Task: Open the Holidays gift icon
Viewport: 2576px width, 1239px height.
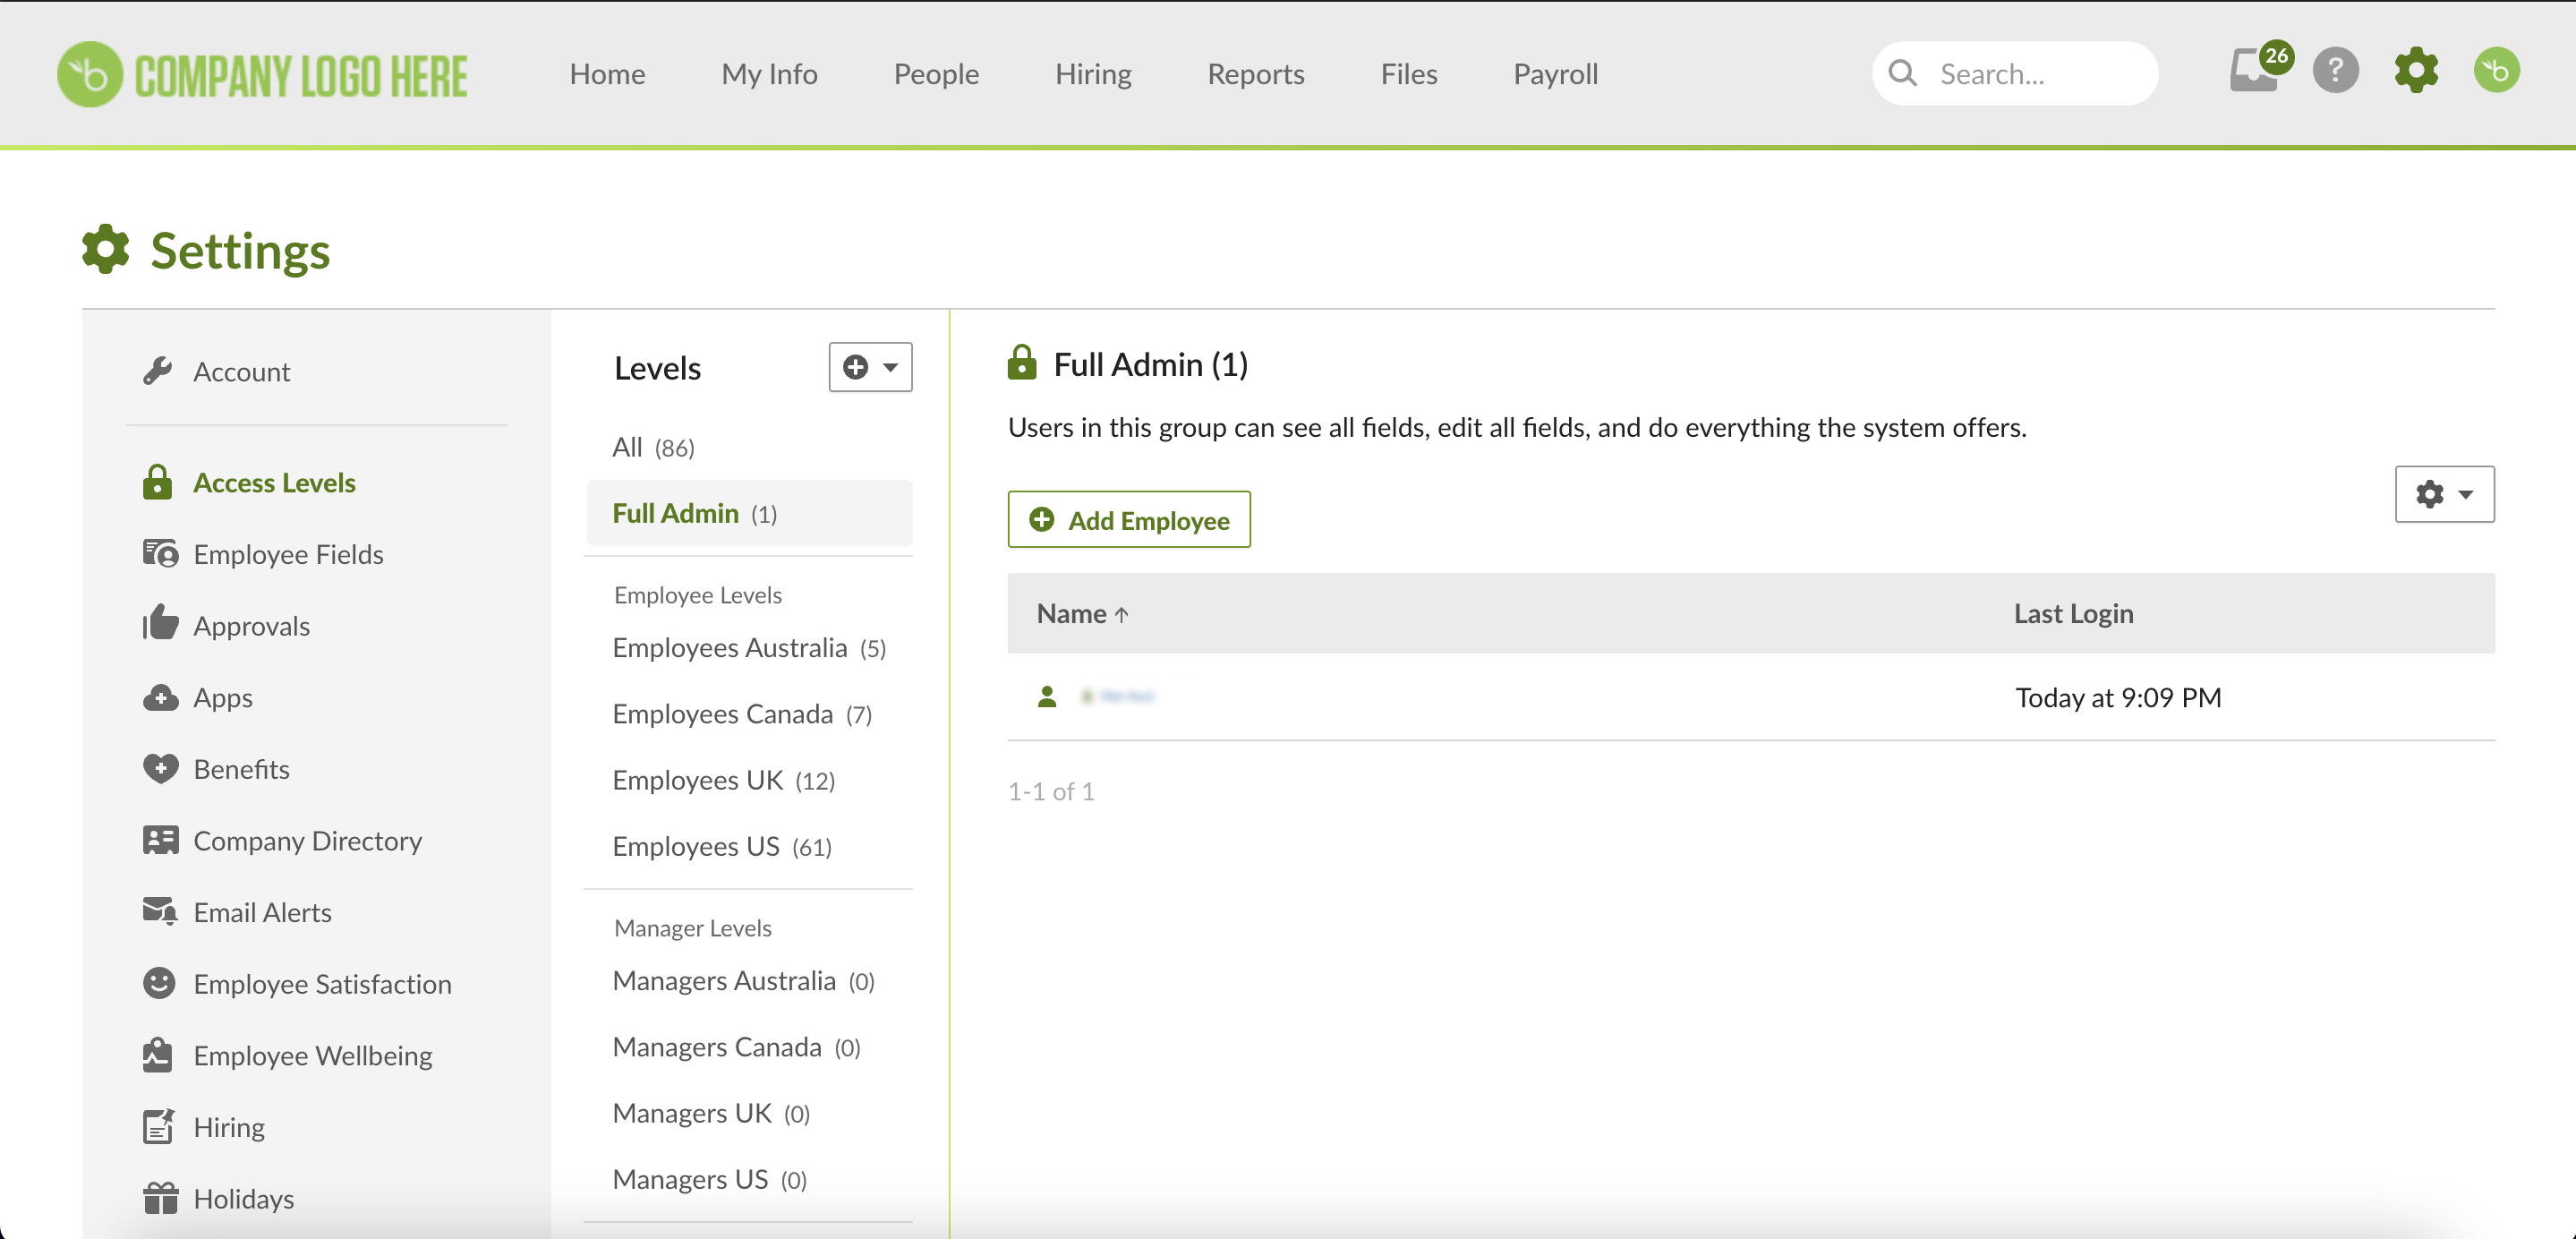Action: [159, 1197]
